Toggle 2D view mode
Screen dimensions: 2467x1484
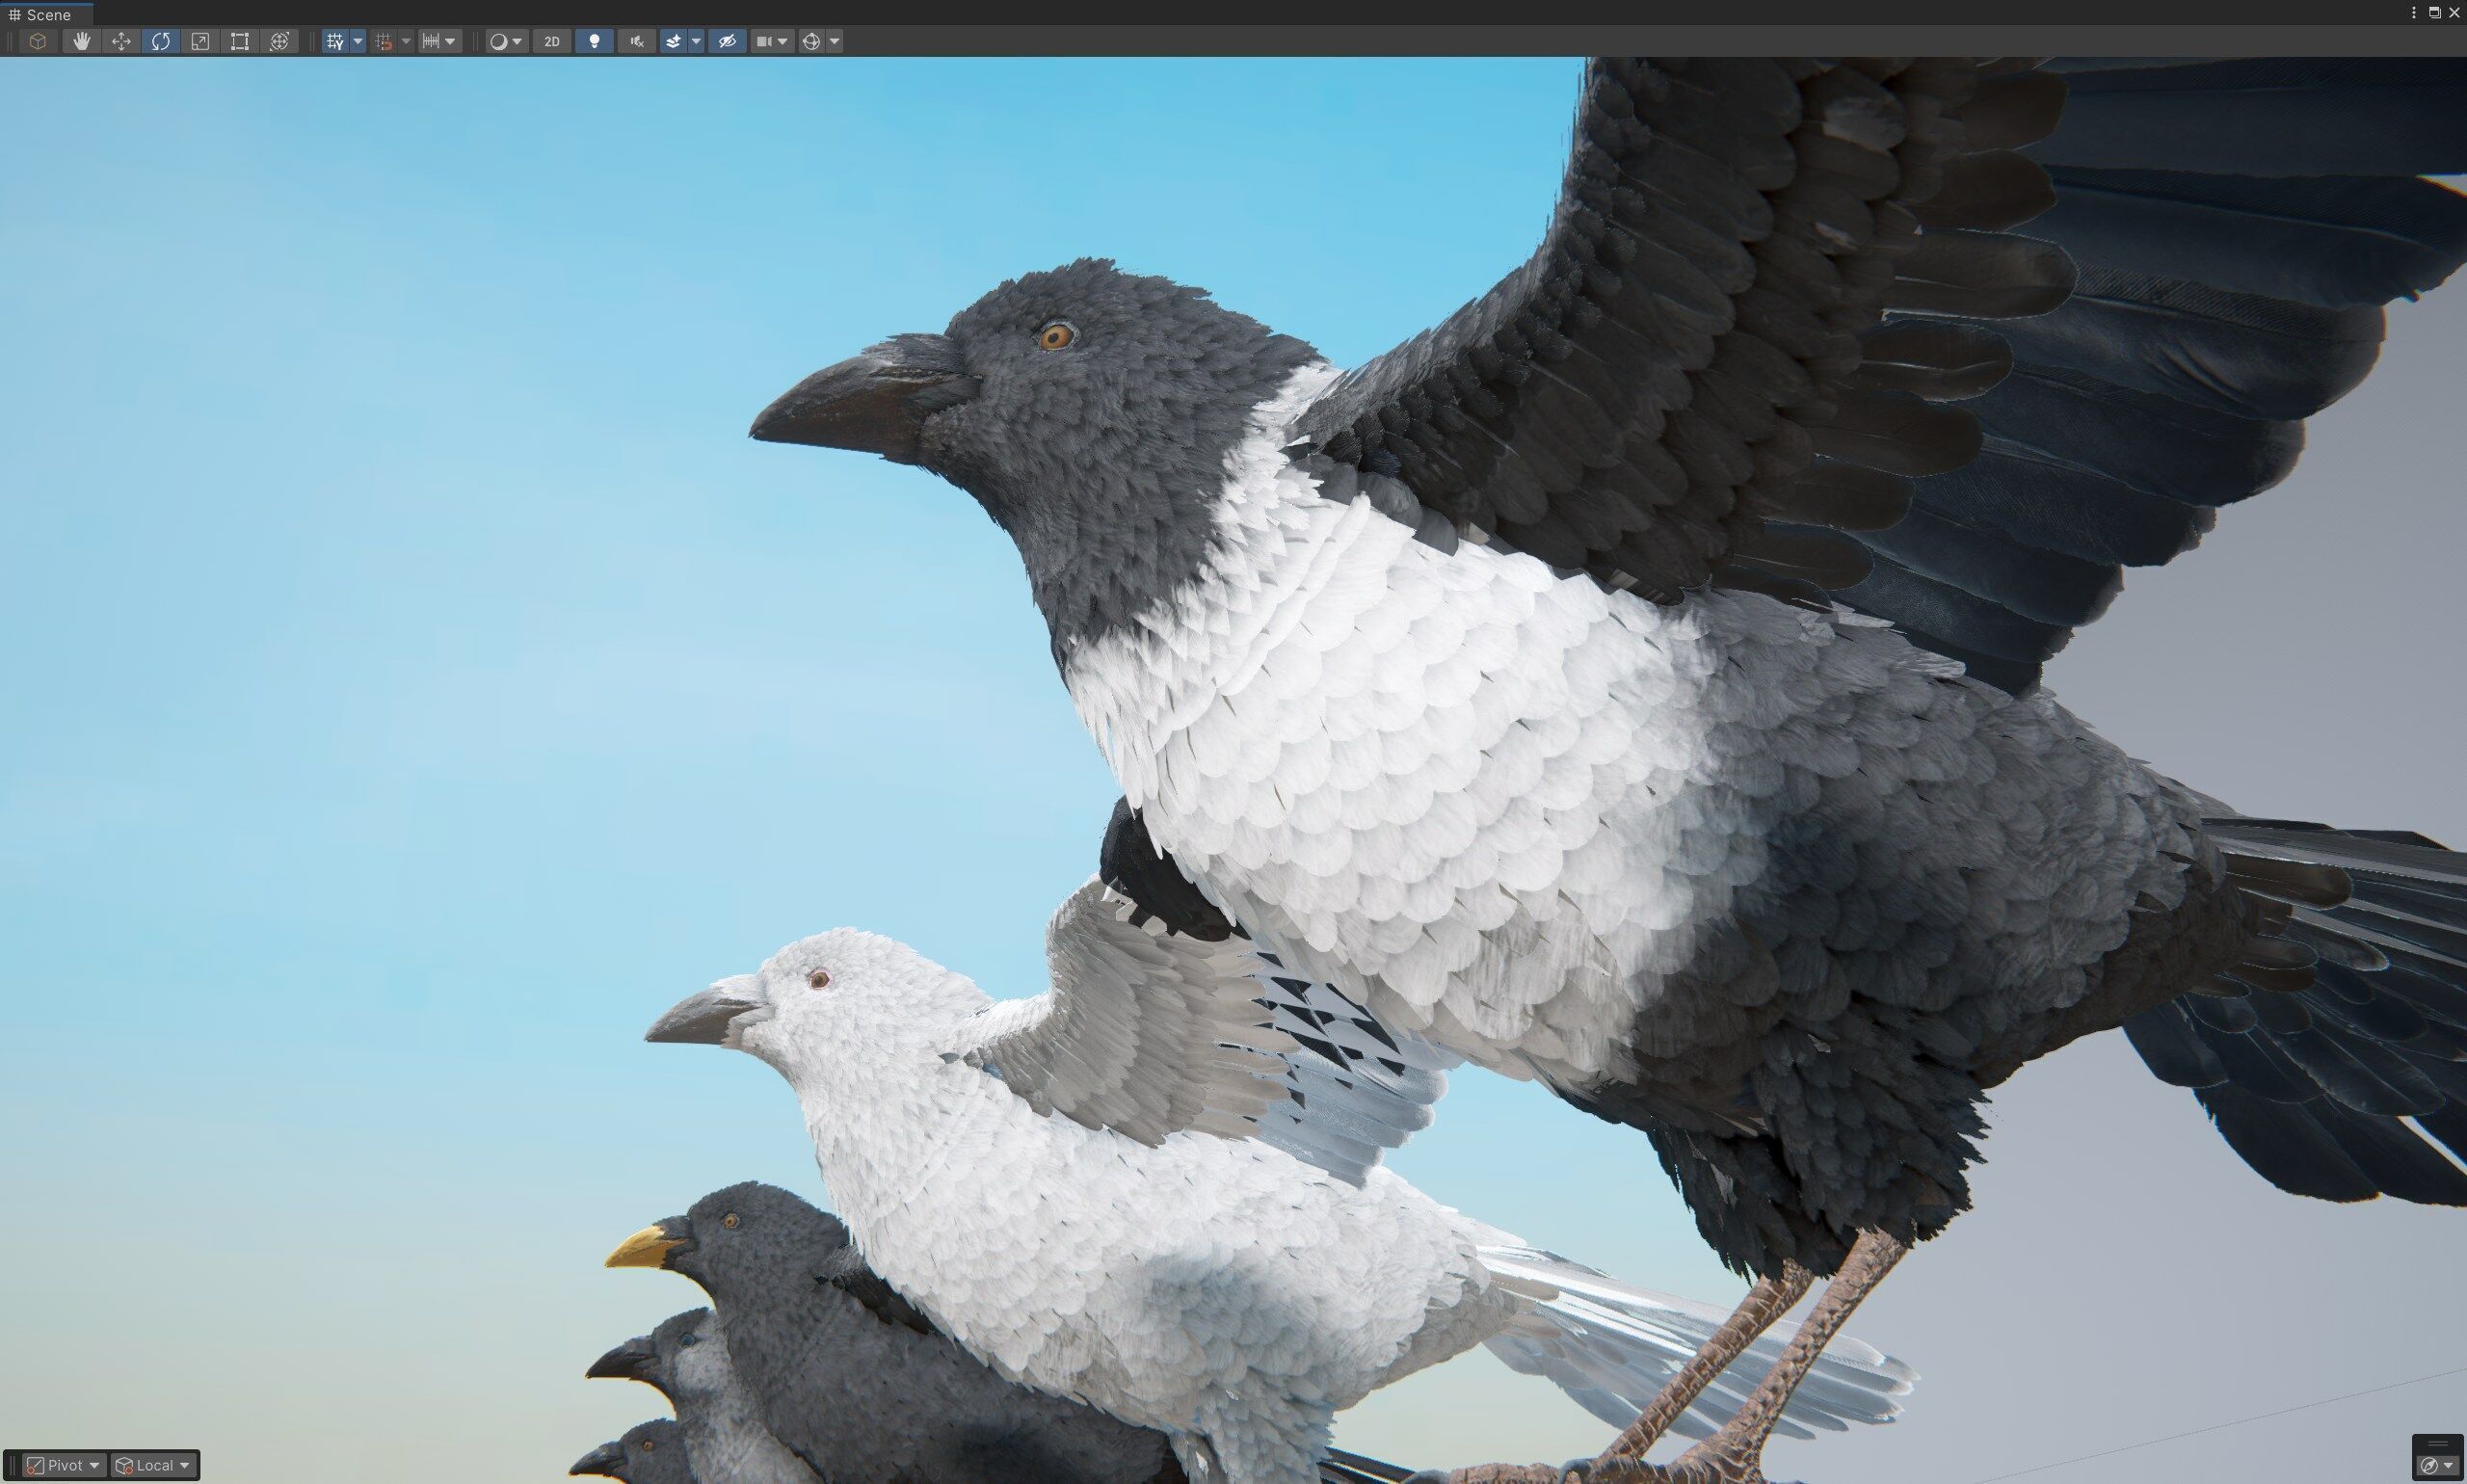551,41
